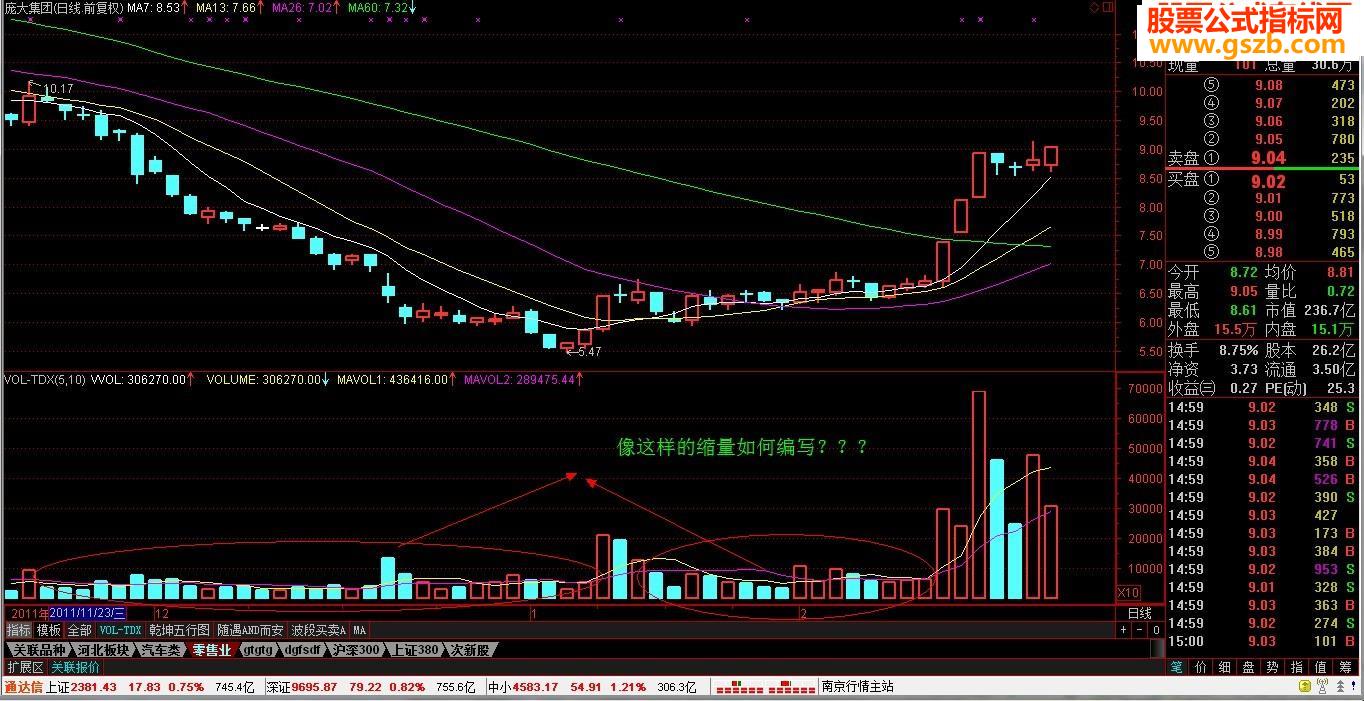
Task: Open the gtgtg tab
Action: click(258, 650)
